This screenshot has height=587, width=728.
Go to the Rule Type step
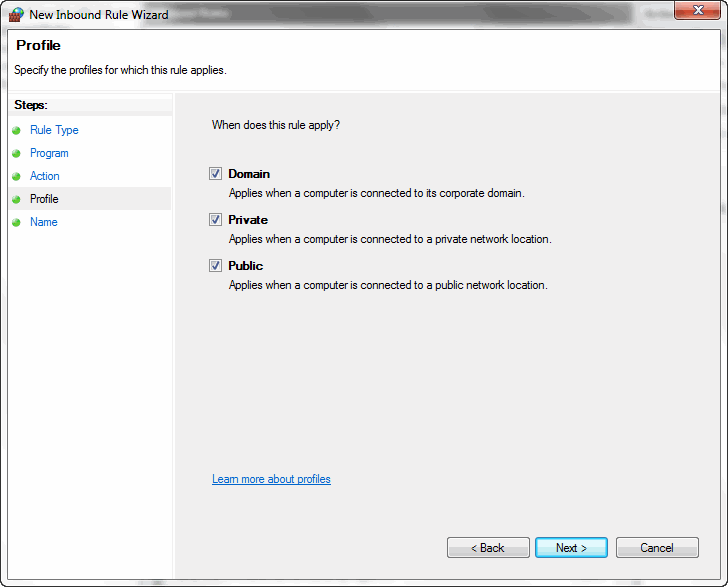(x=54, y=130)
